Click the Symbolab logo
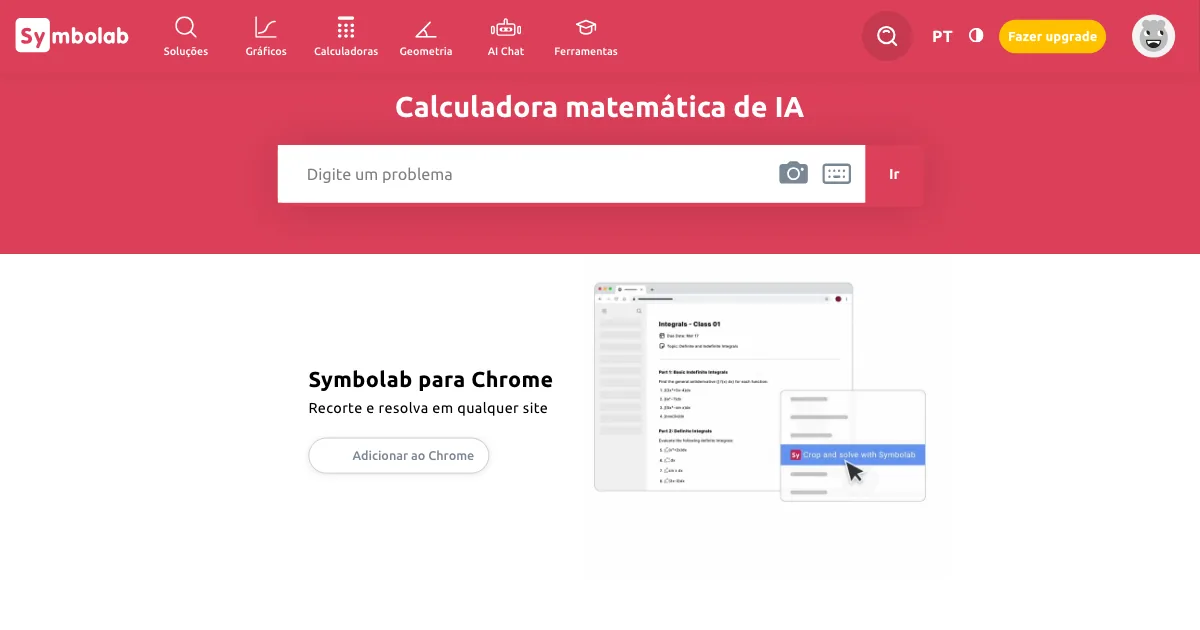The image size is (1200, 630). (x=72, y=36)
